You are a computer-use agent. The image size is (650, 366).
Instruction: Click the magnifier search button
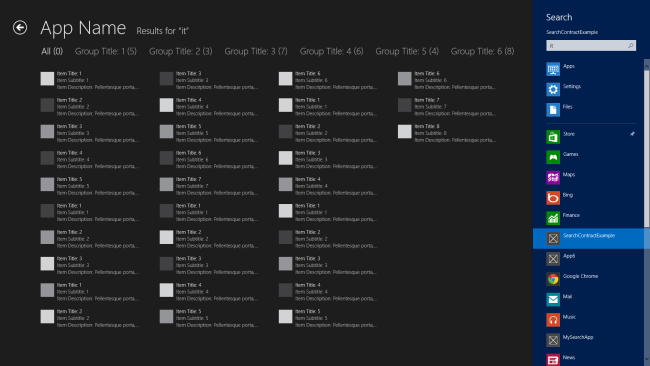[x=631, y=46]
